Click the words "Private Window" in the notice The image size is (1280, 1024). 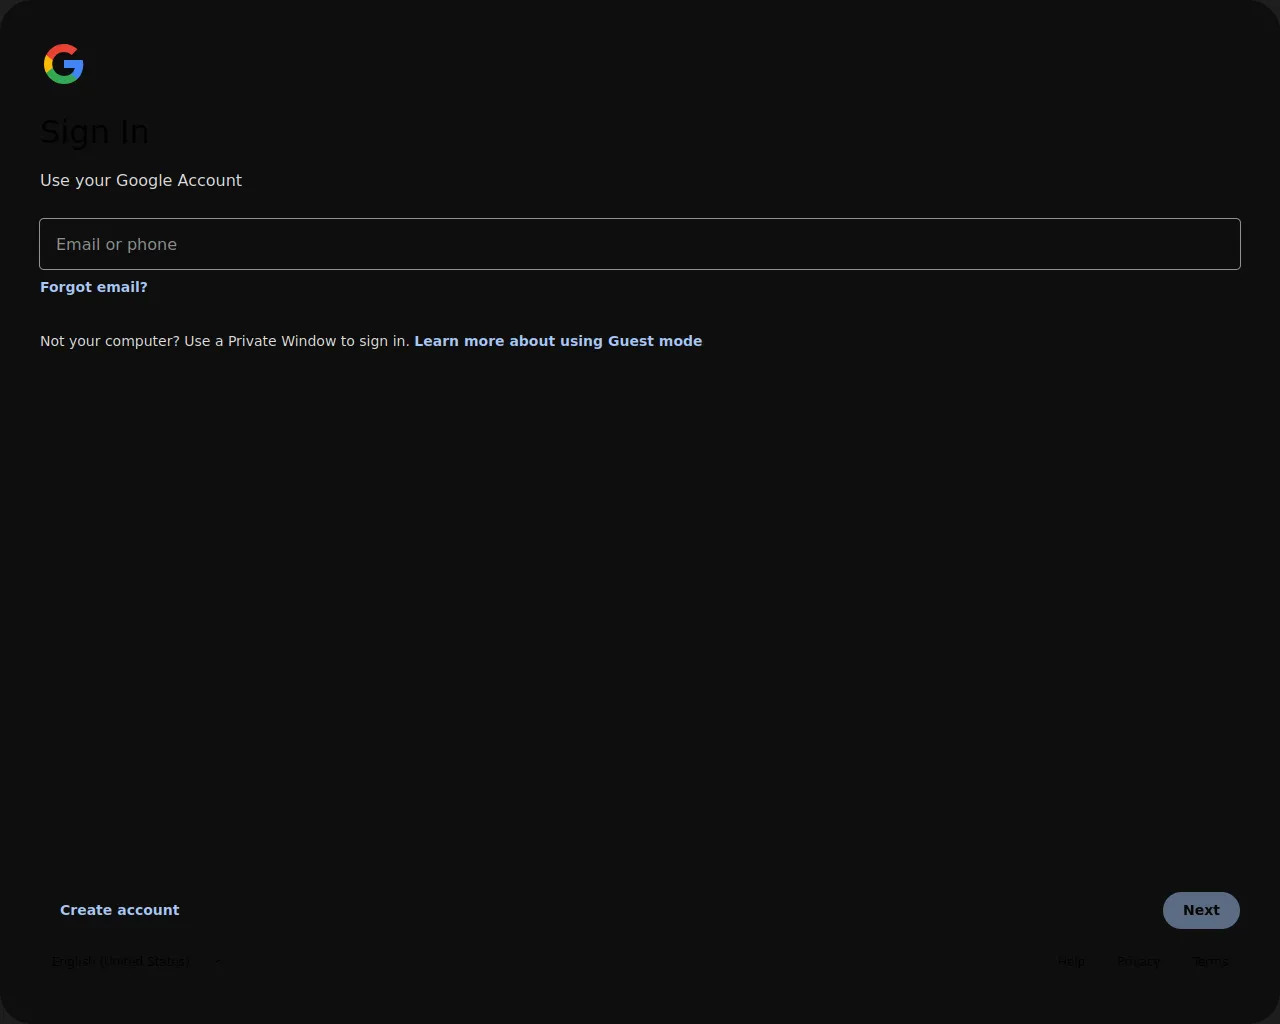pos(282,341)
